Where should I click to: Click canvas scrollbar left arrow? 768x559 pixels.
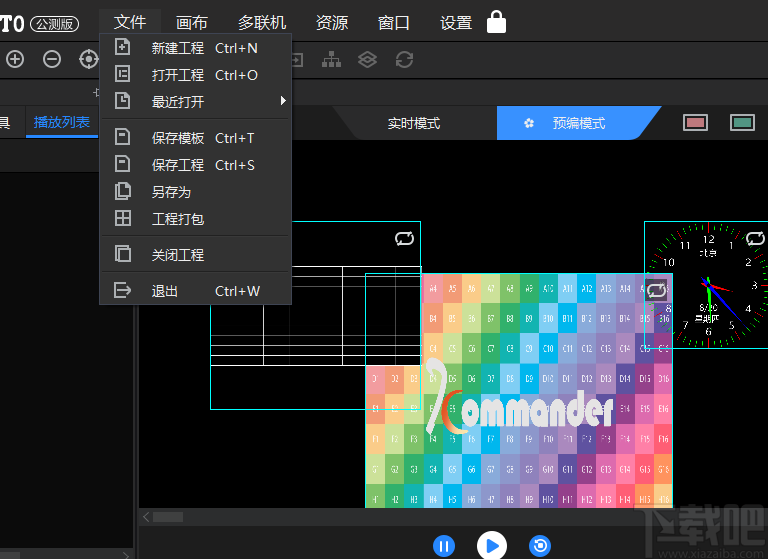146,517
